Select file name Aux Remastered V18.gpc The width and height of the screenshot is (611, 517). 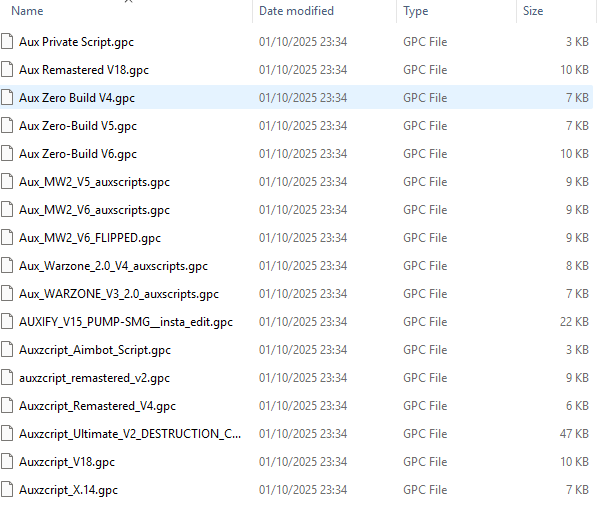[x=84, y=70]
